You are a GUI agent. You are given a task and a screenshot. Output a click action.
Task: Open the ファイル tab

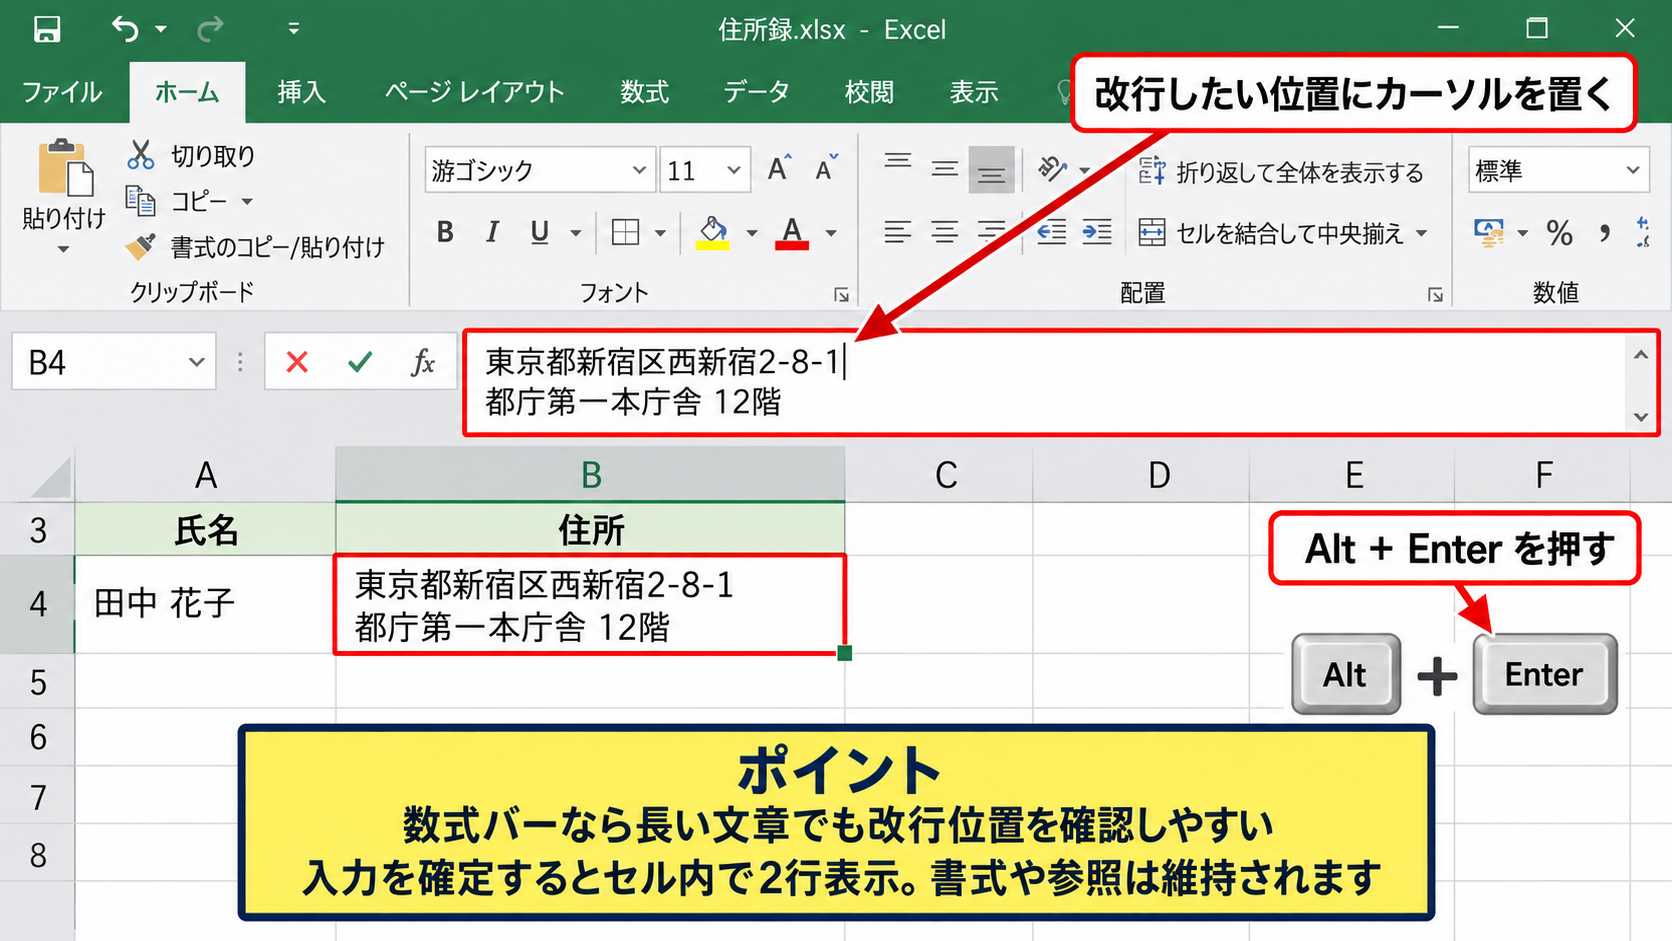click(62, 92)
